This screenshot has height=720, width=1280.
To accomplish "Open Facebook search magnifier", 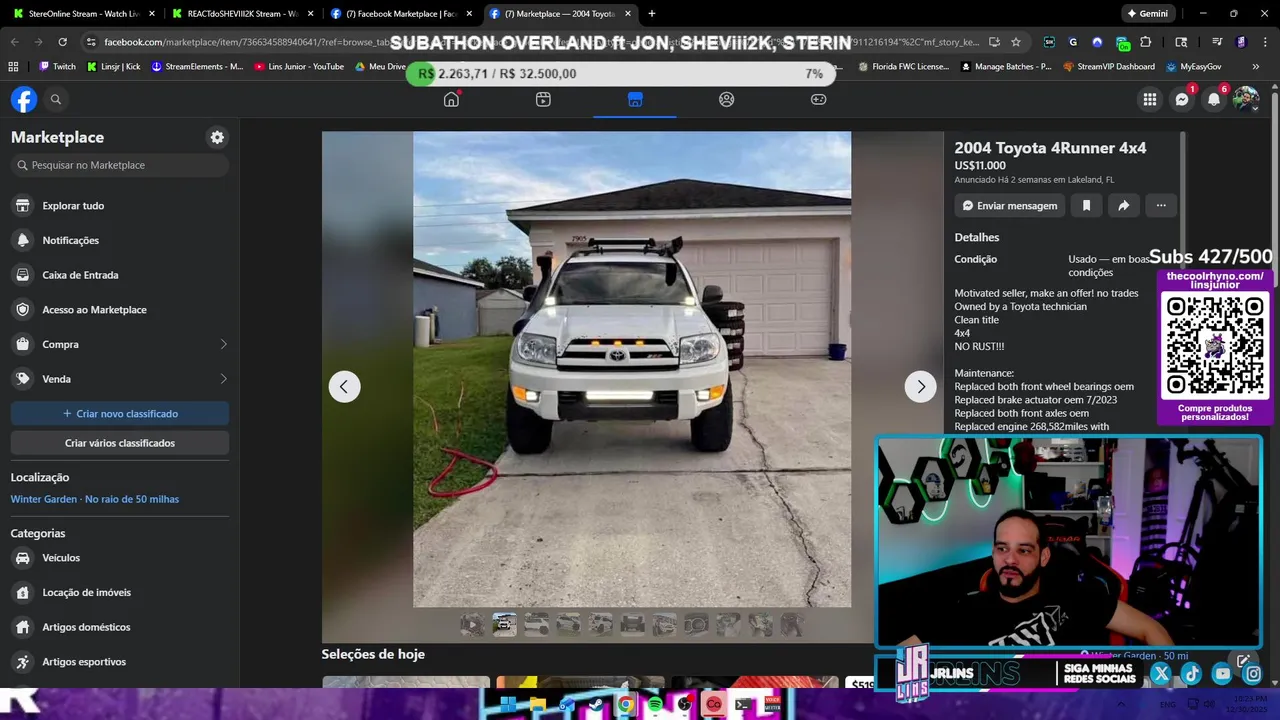I will tap(56, 99).
